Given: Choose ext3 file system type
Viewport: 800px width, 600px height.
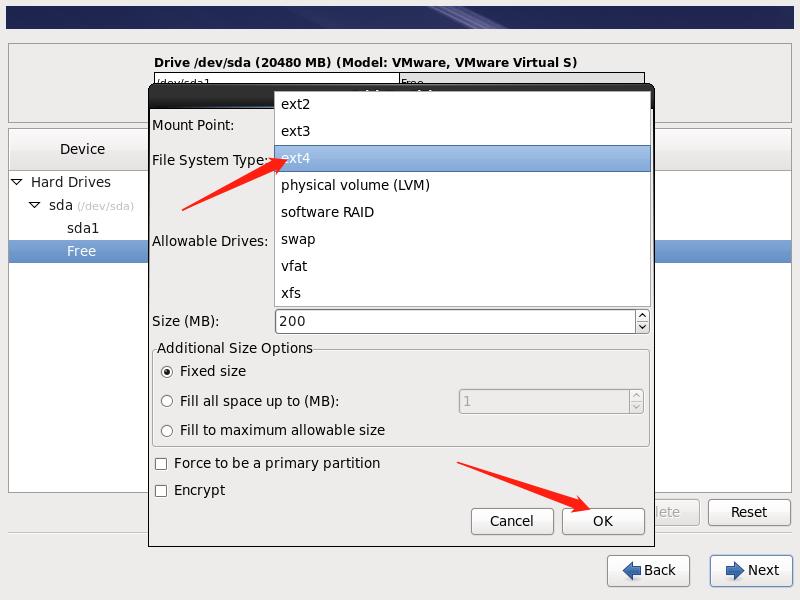Looking at the screenshot, I should pyautogui.click(x=462, y=132).
